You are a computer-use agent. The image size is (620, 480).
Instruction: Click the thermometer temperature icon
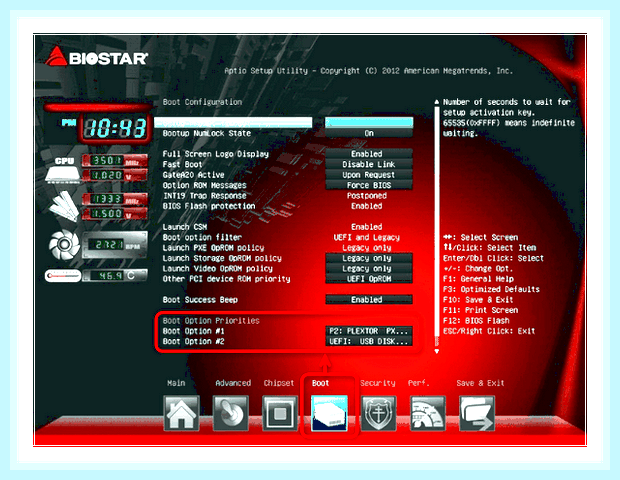pos(62,276)
